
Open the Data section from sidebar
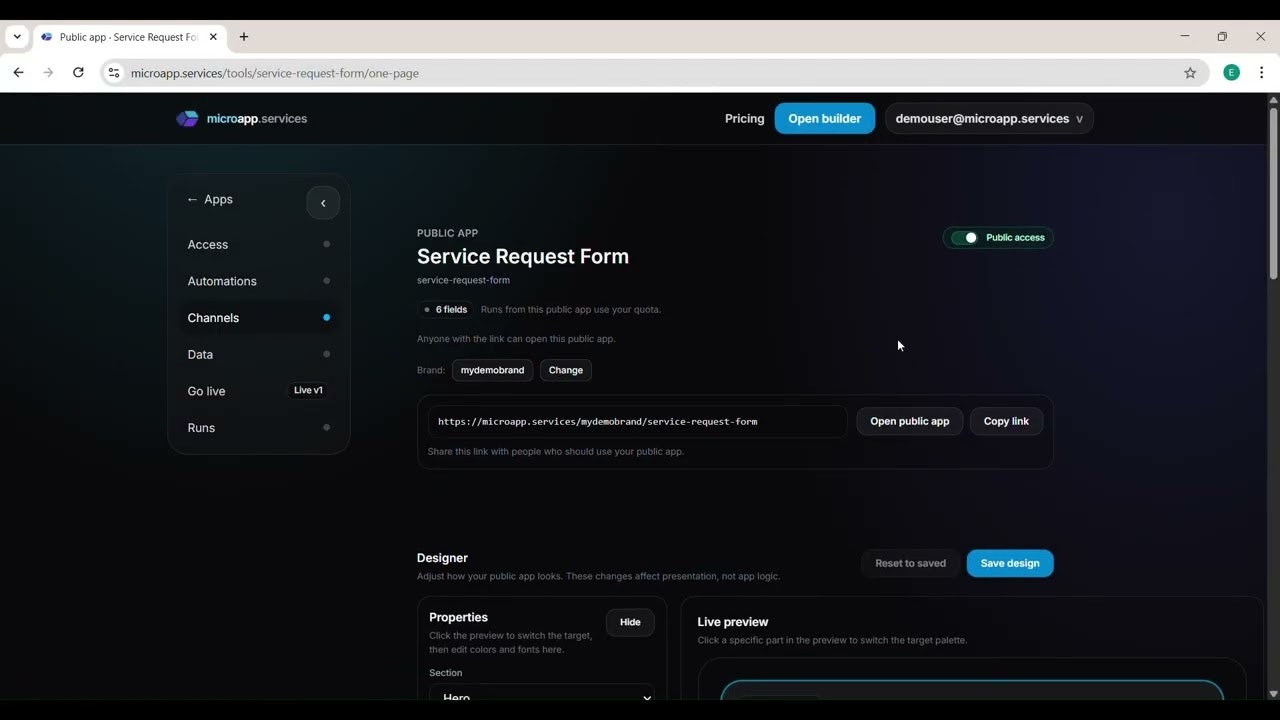click(200, 354)
